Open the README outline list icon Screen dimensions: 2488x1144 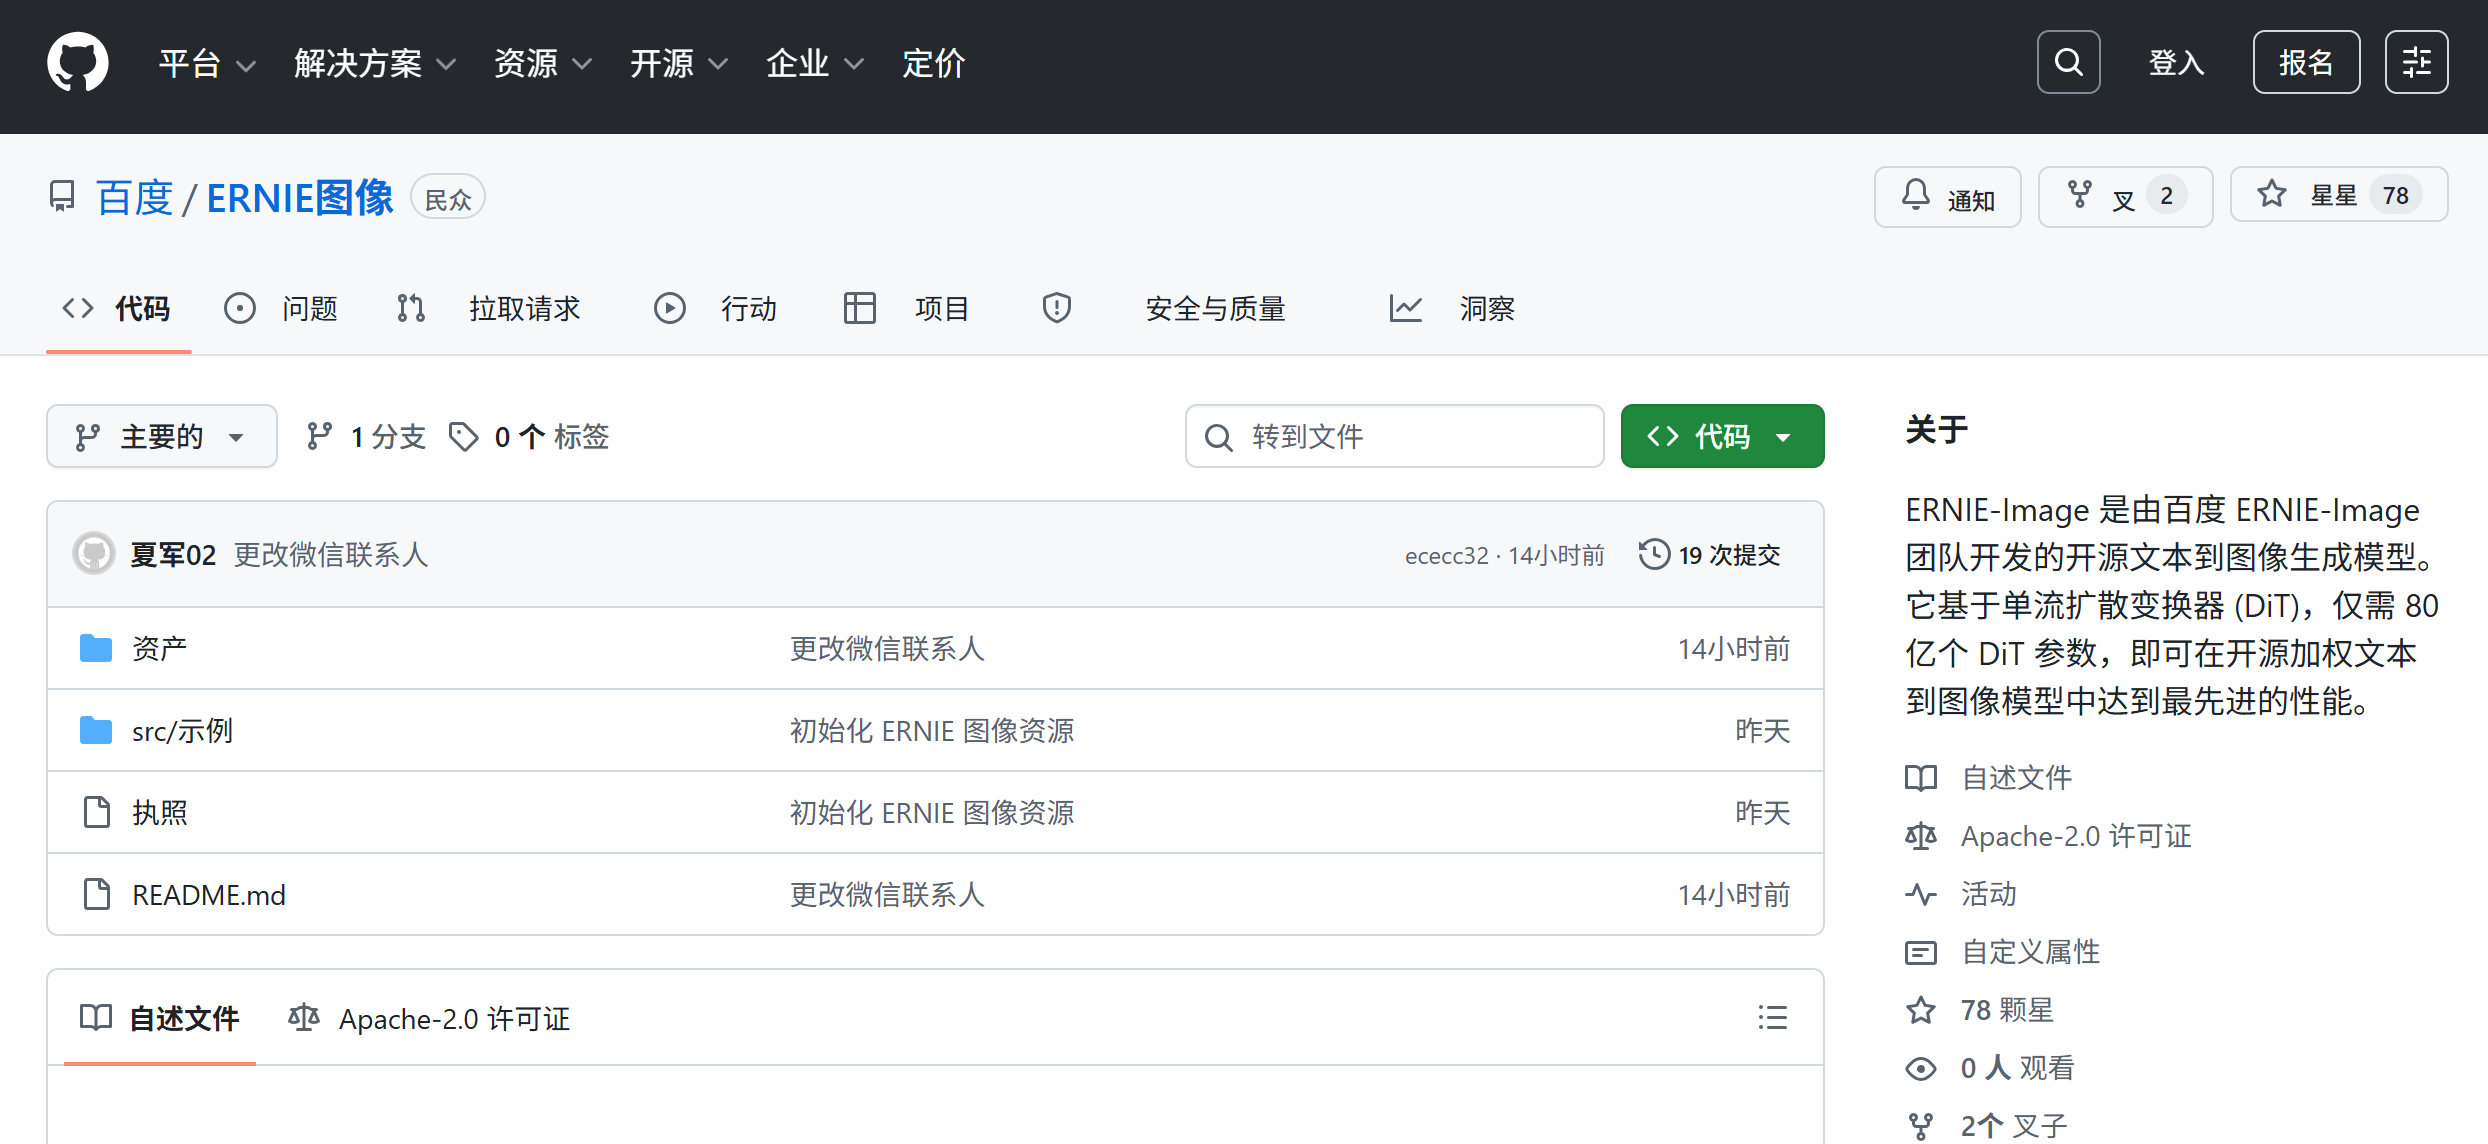tap(1772, 1017)
